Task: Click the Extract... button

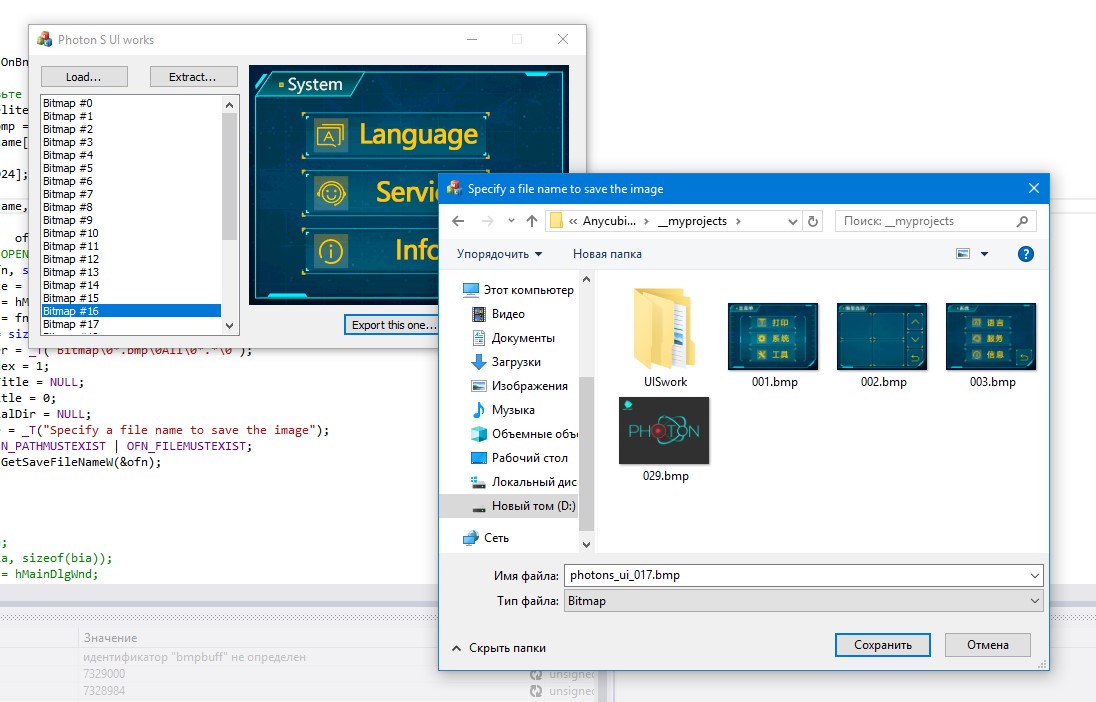Action: (x=193, y=77)
